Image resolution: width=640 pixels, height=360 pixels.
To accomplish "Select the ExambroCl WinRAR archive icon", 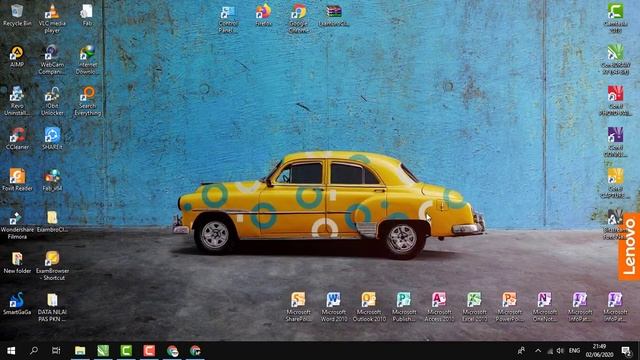I will click(x=333, y=16).
